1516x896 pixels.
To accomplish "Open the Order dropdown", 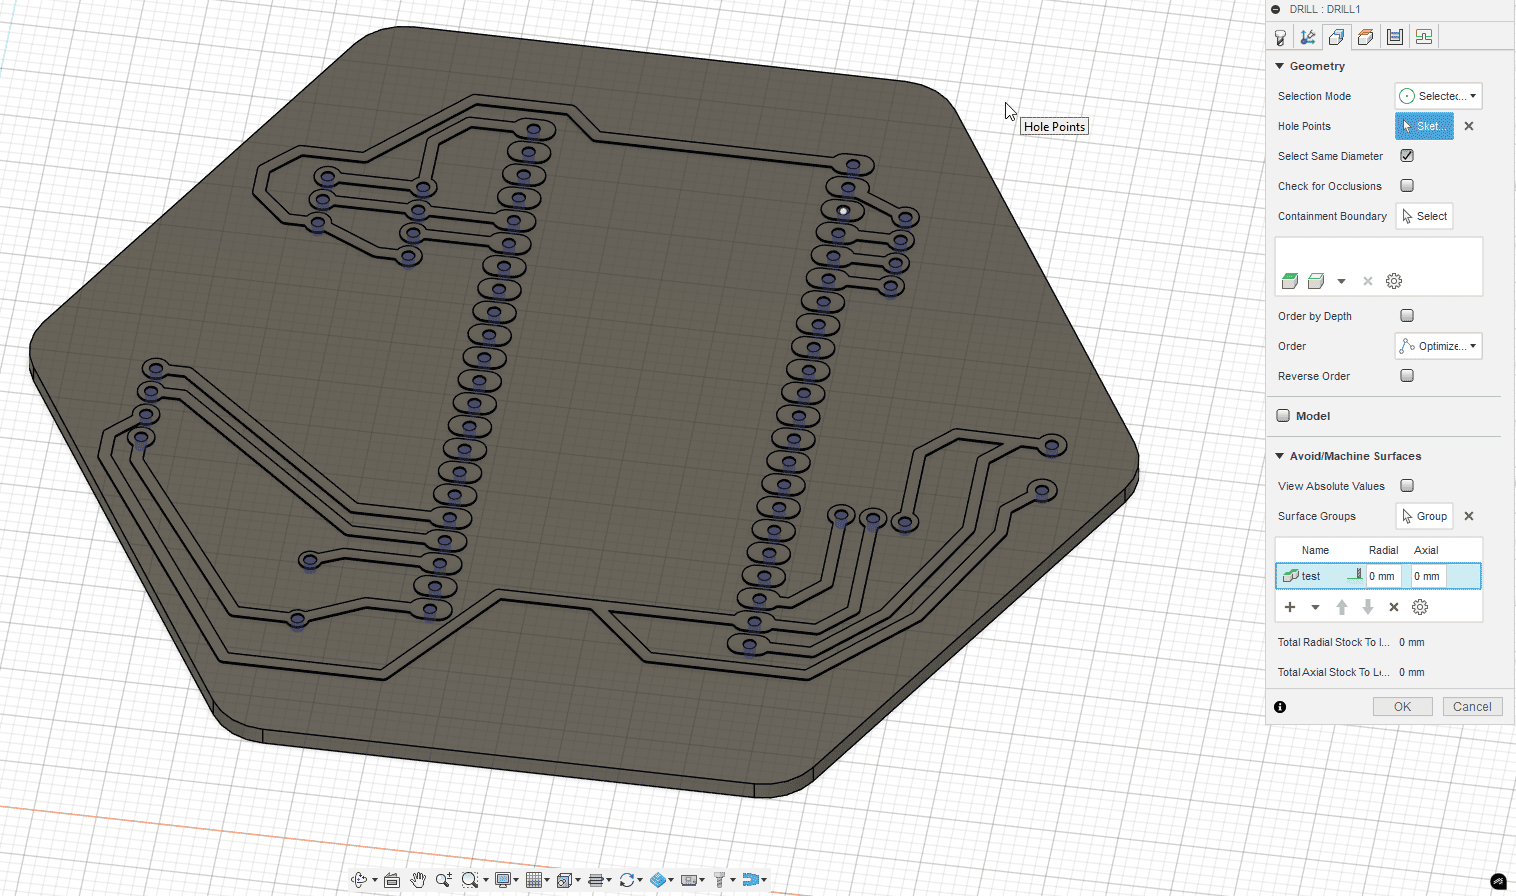I will [1438, 346].
